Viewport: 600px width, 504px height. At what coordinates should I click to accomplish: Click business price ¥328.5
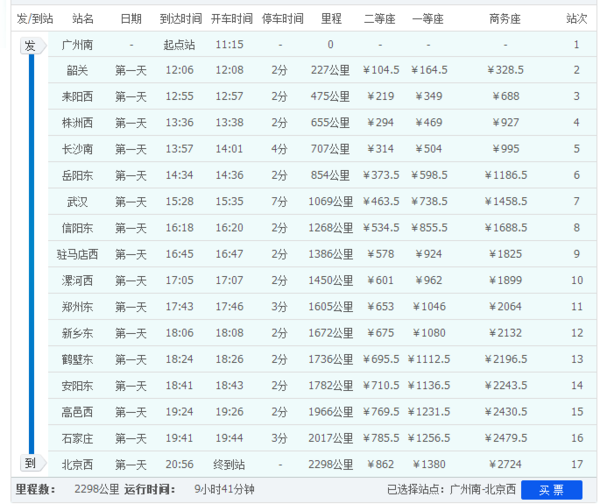(505, 70)
